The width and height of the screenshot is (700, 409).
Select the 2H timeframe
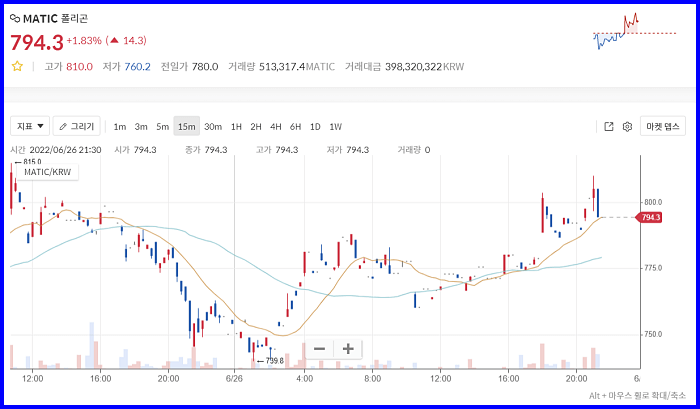point(256,127)
